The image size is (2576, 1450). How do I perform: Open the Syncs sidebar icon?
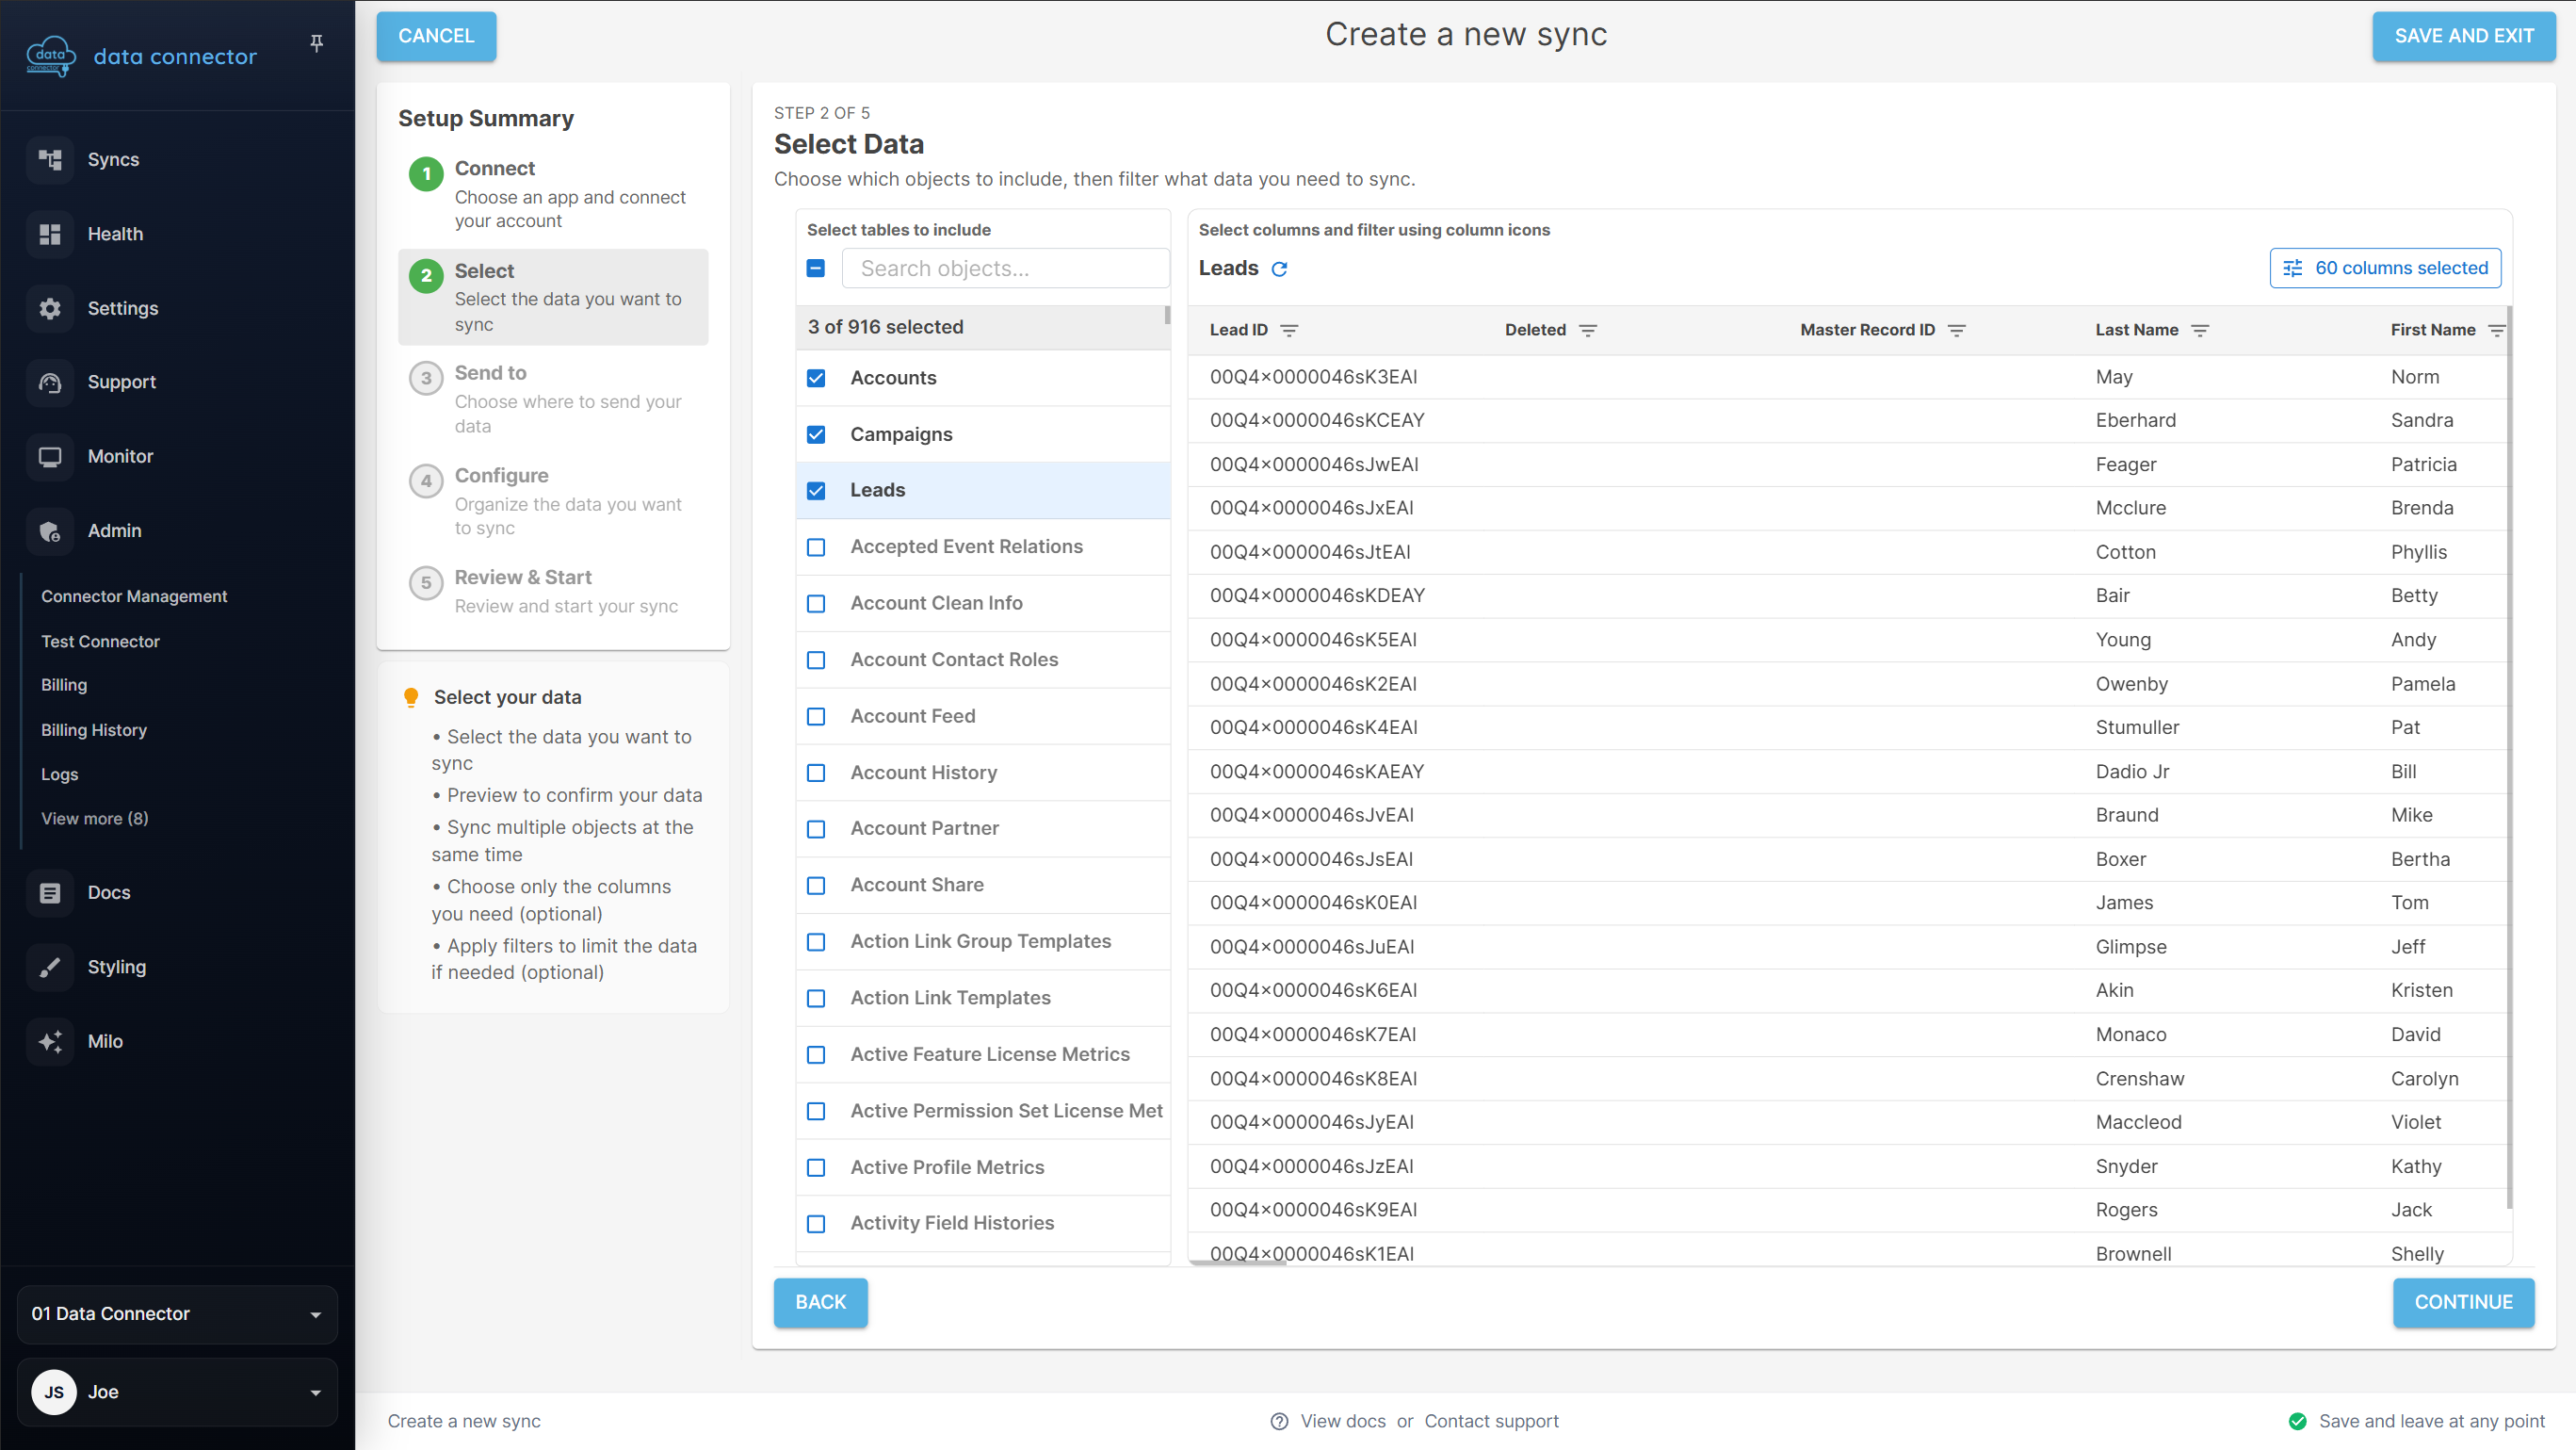pos(50,159)
